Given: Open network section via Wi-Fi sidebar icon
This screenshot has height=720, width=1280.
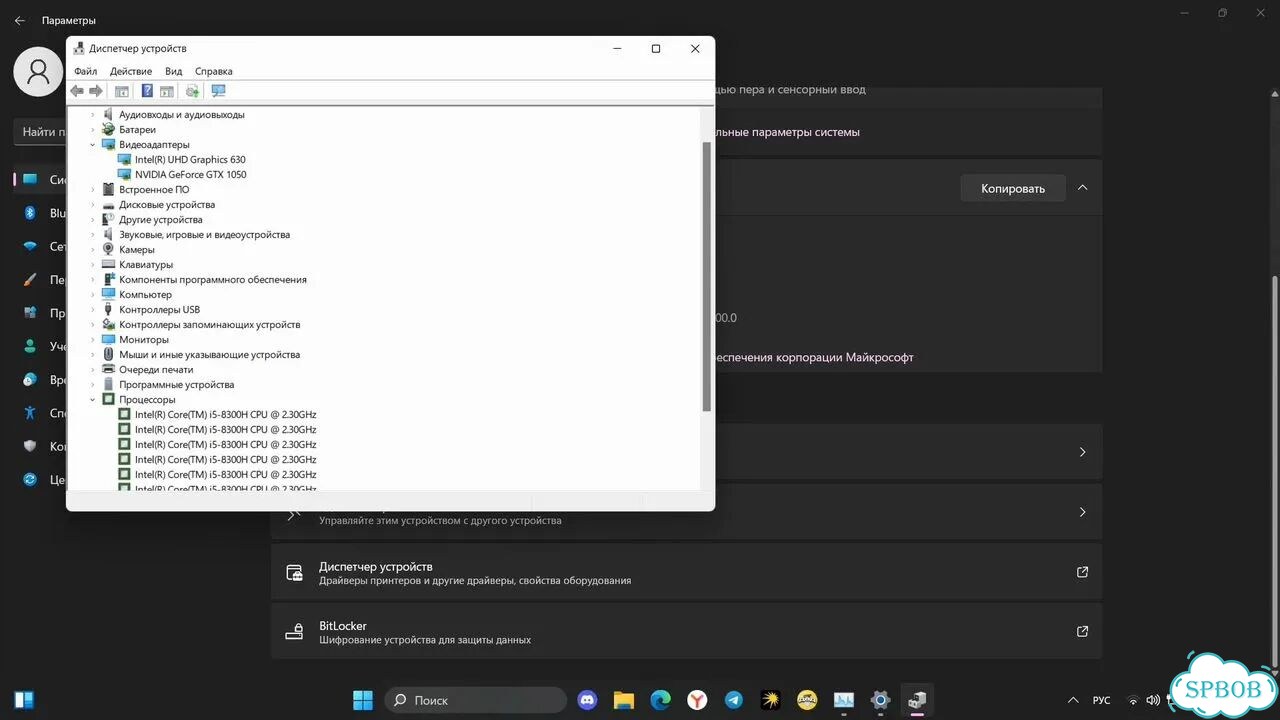Looking at the screenshot, I should coord(30,246).
